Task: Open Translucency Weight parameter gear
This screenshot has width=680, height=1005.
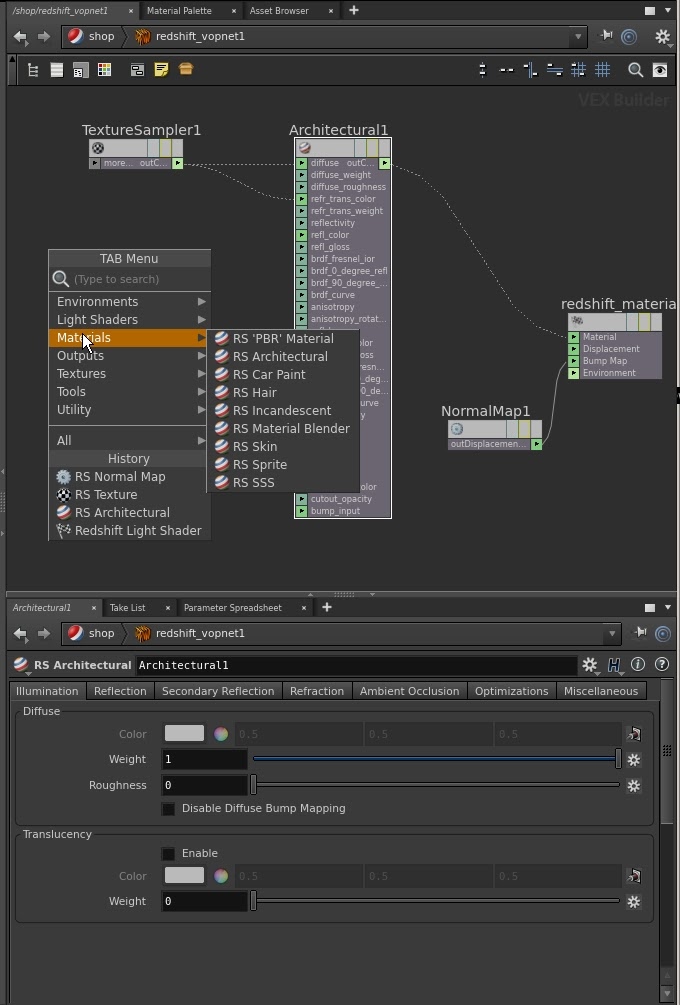Action: tap(634, 902)
